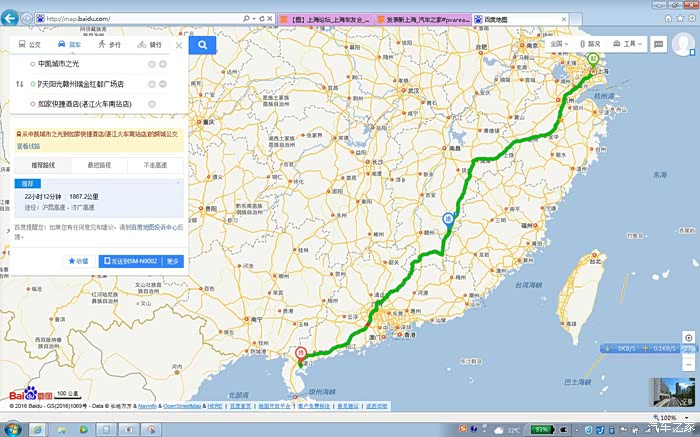The width and height of the screenshot is (700, 437).
Task: Swap start and destination arrows icon
Action: click(x=19, y=84)
